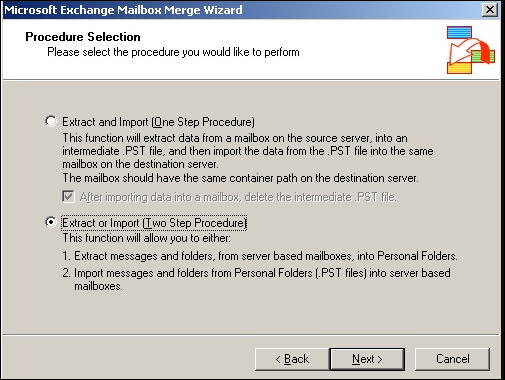Select the Two Step Procedure radio button
The image size is (505, 380).
pos(51,222)
